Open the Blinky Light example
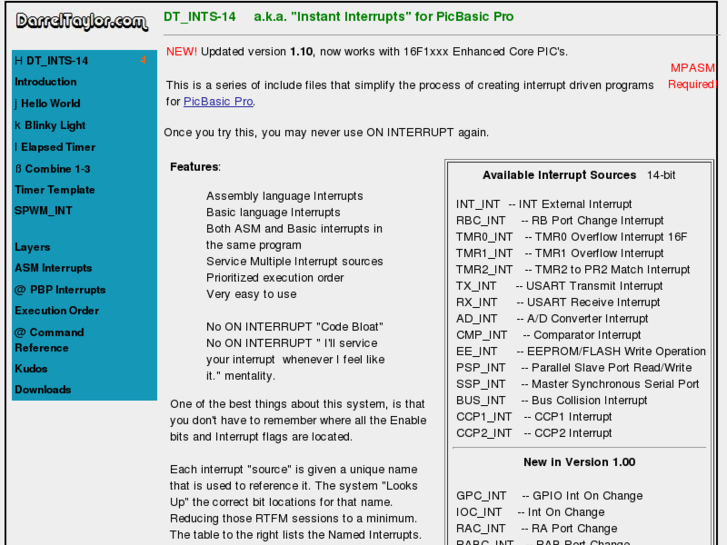727x545 pixels. (x=55, y=125)
